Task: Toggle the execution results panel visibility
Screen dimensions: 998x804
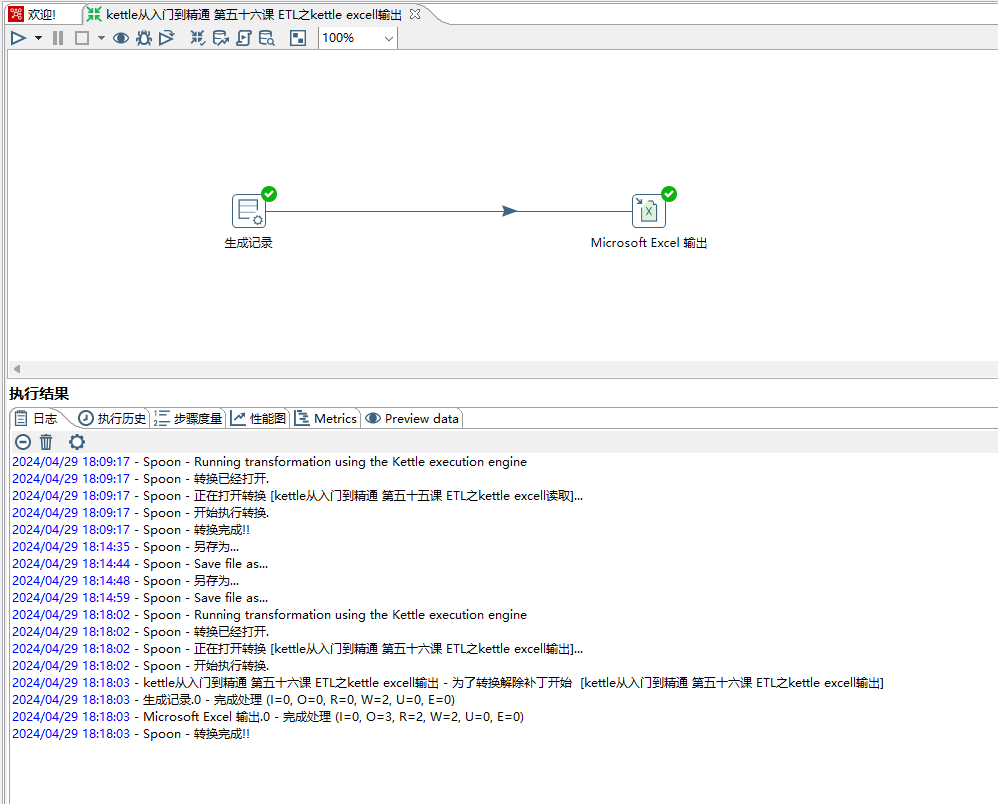Action: [x=298, y=38]
